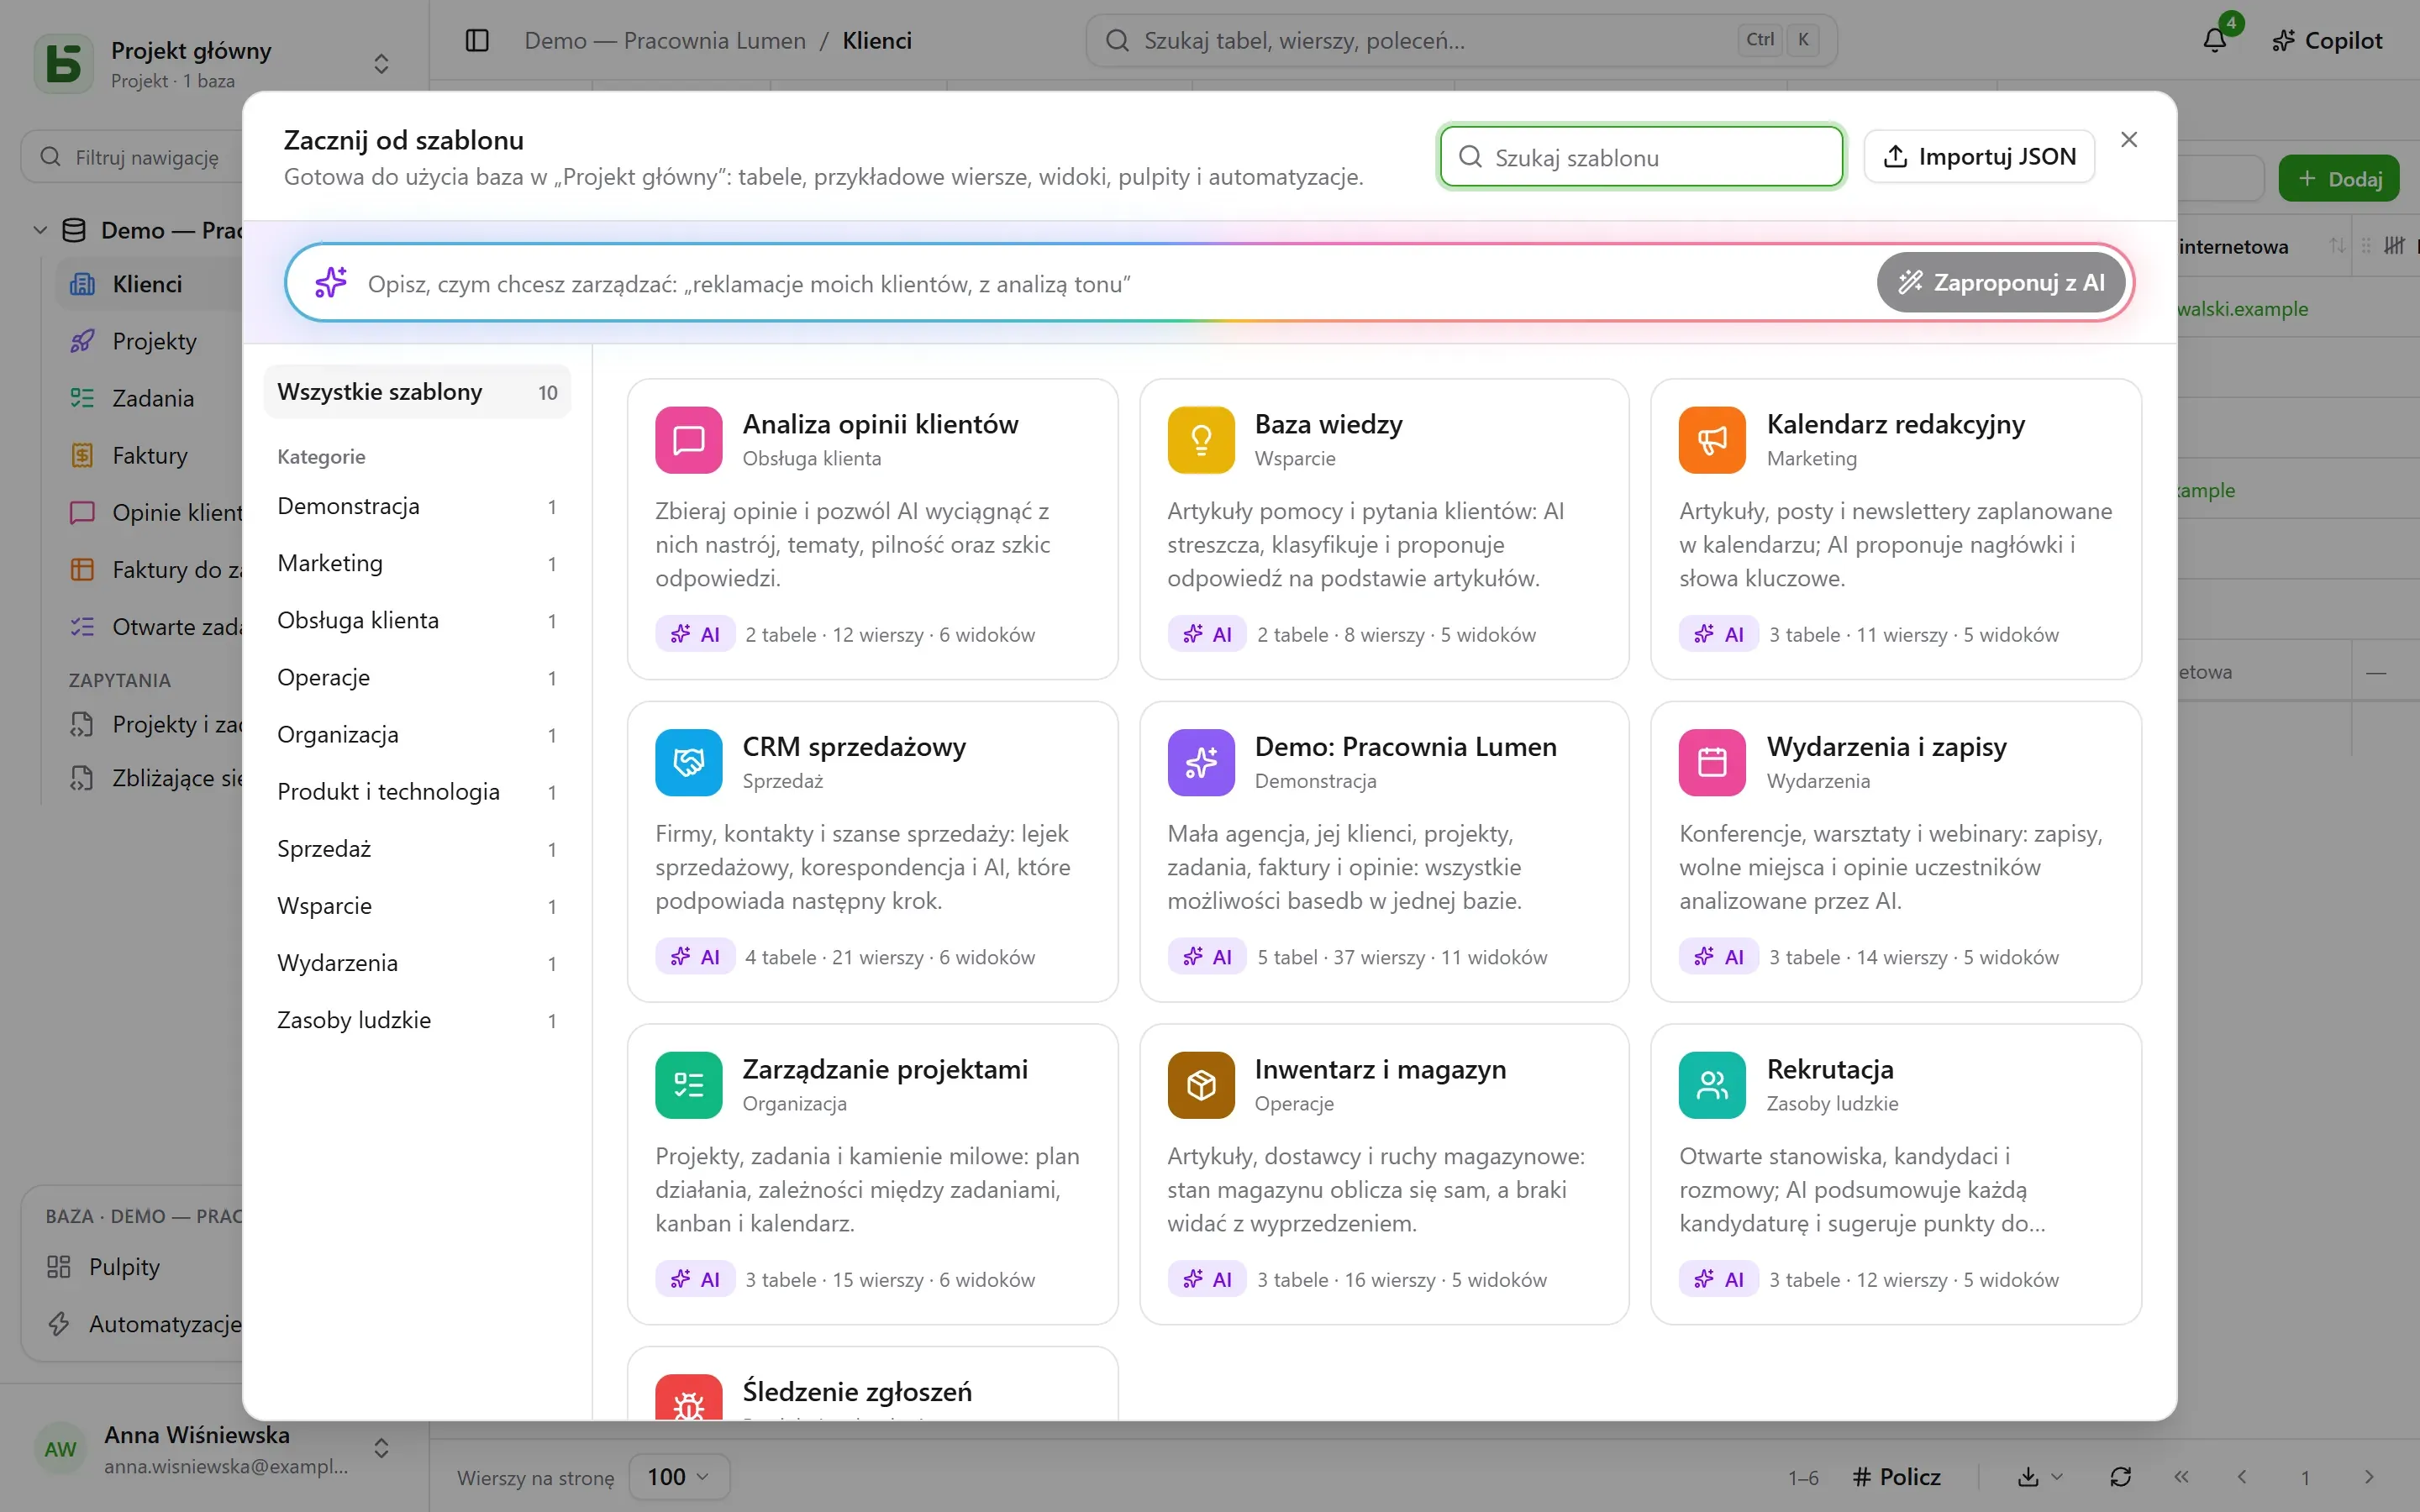The image size is (2420, 1512).
Task: Click the Pulpity dashboard icon in sidebar
Action: point(58,1267)
